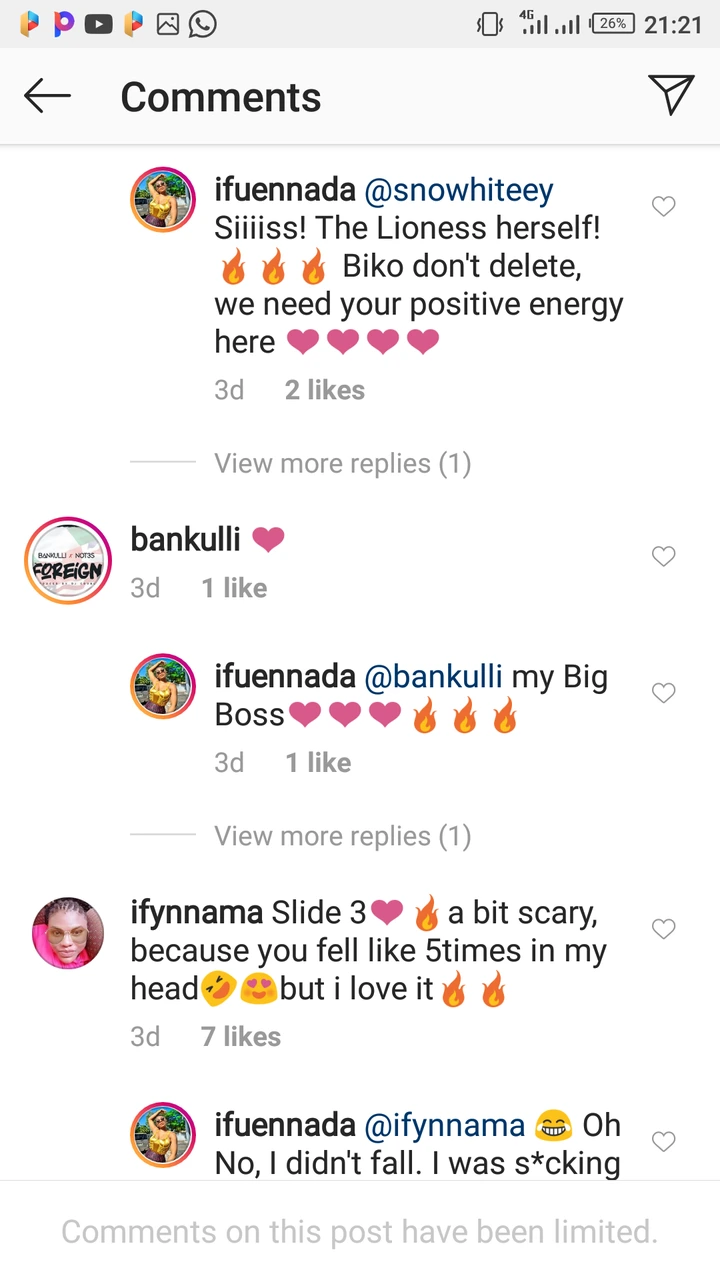Viewport: 720px width, 1280px height.
Task: Open direct share paper-plane icon
Action: click(671, 95)
